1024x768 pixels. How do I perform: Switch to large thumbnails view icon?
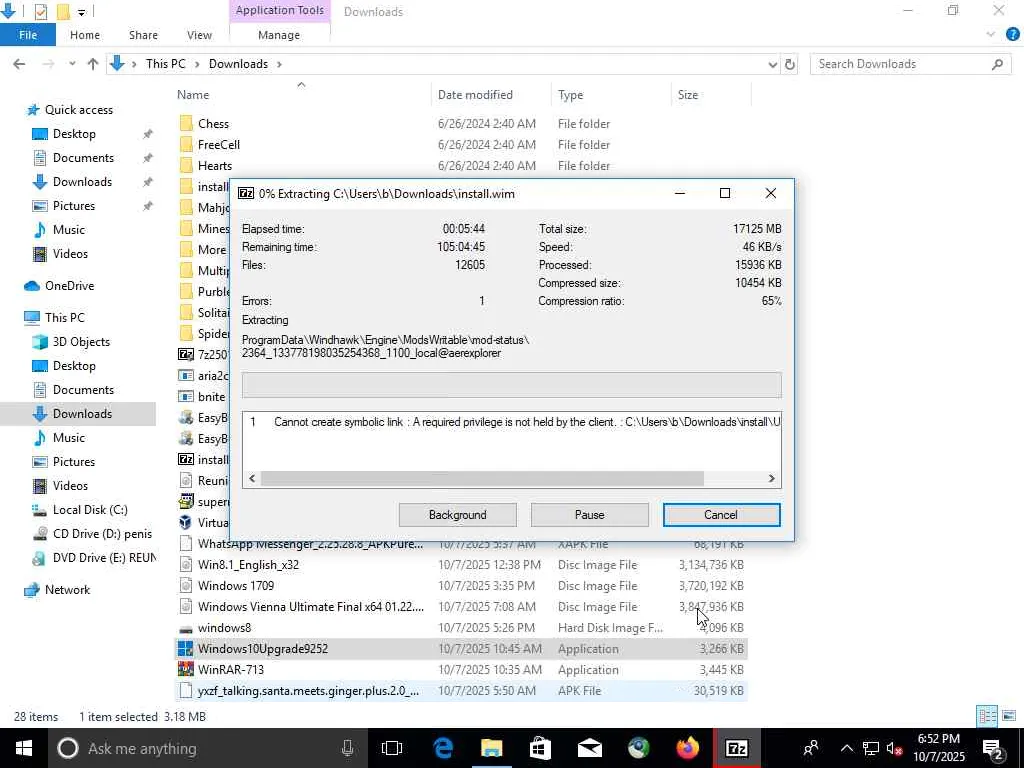1009,716
